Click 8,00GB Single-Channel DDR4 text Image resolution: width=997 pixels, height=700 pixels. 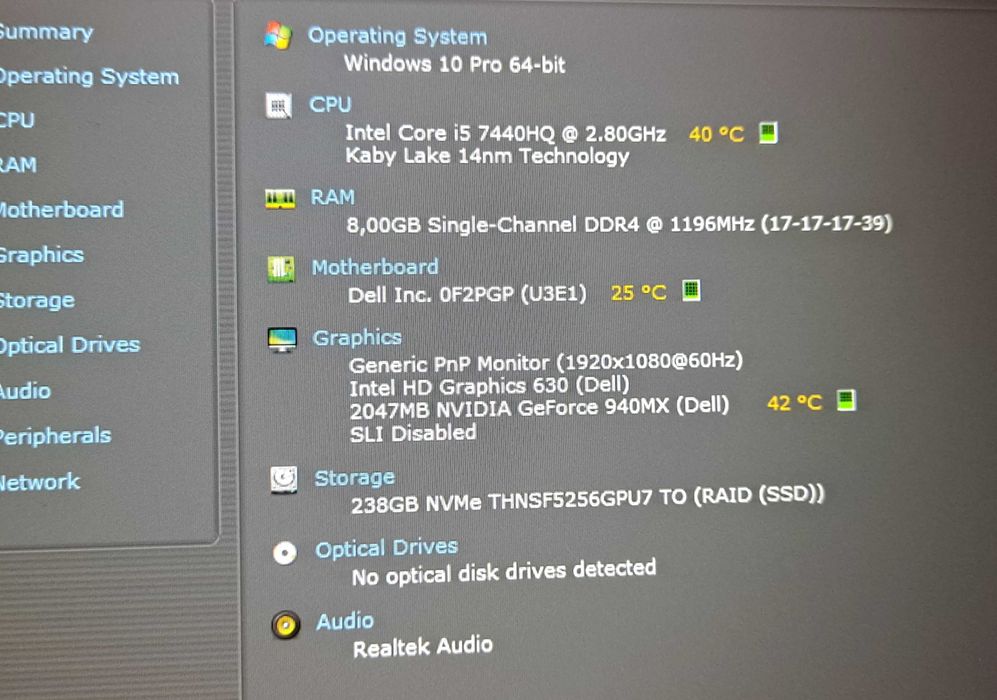pos(619,224)
